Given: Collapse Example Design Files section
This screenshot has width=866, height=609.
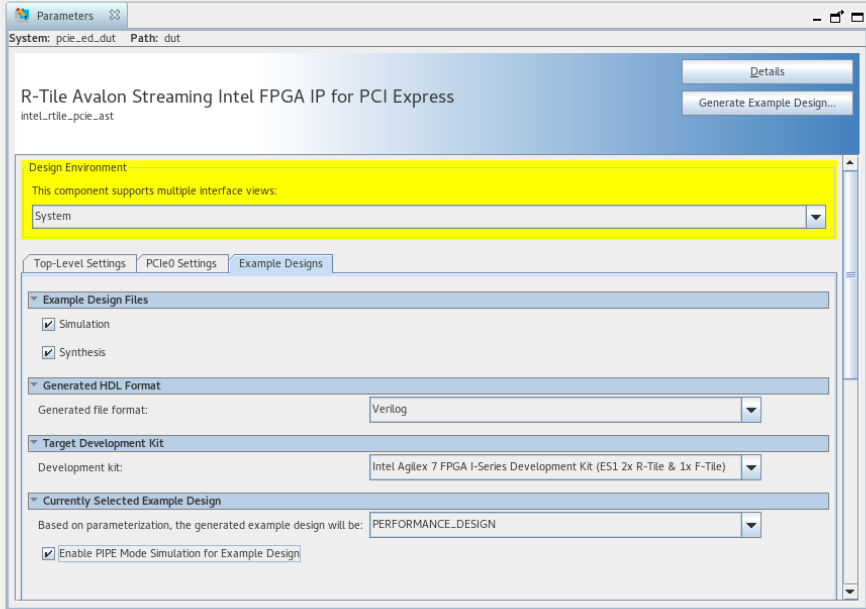Looking at the screenshot, I should pyautogui.click(x=34, y=299).
